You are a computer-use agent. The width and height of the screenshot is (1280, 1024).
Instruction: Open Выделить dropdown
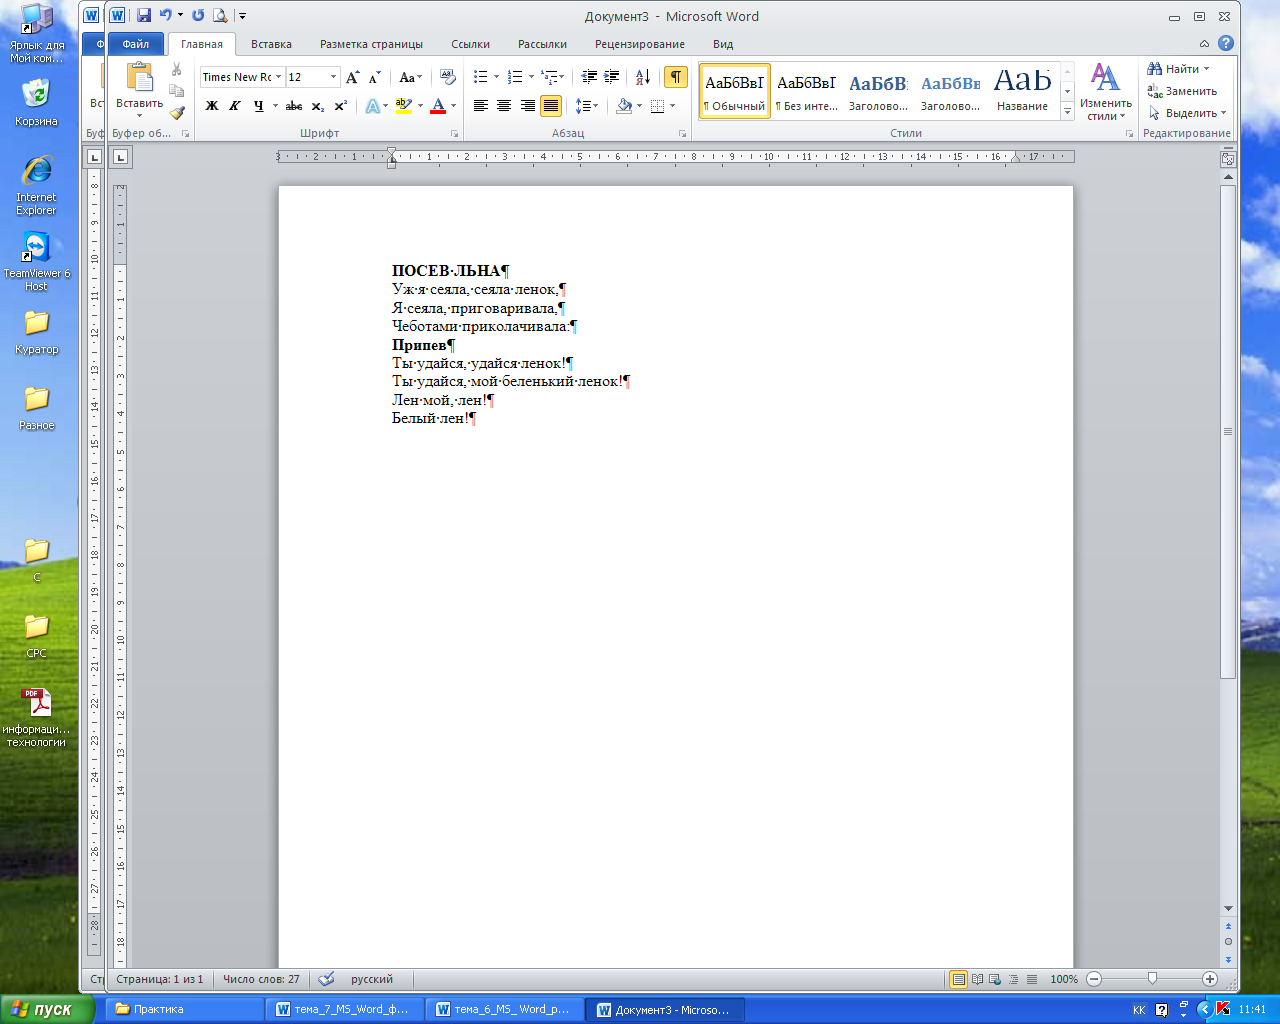click(x=1187, y=113)
